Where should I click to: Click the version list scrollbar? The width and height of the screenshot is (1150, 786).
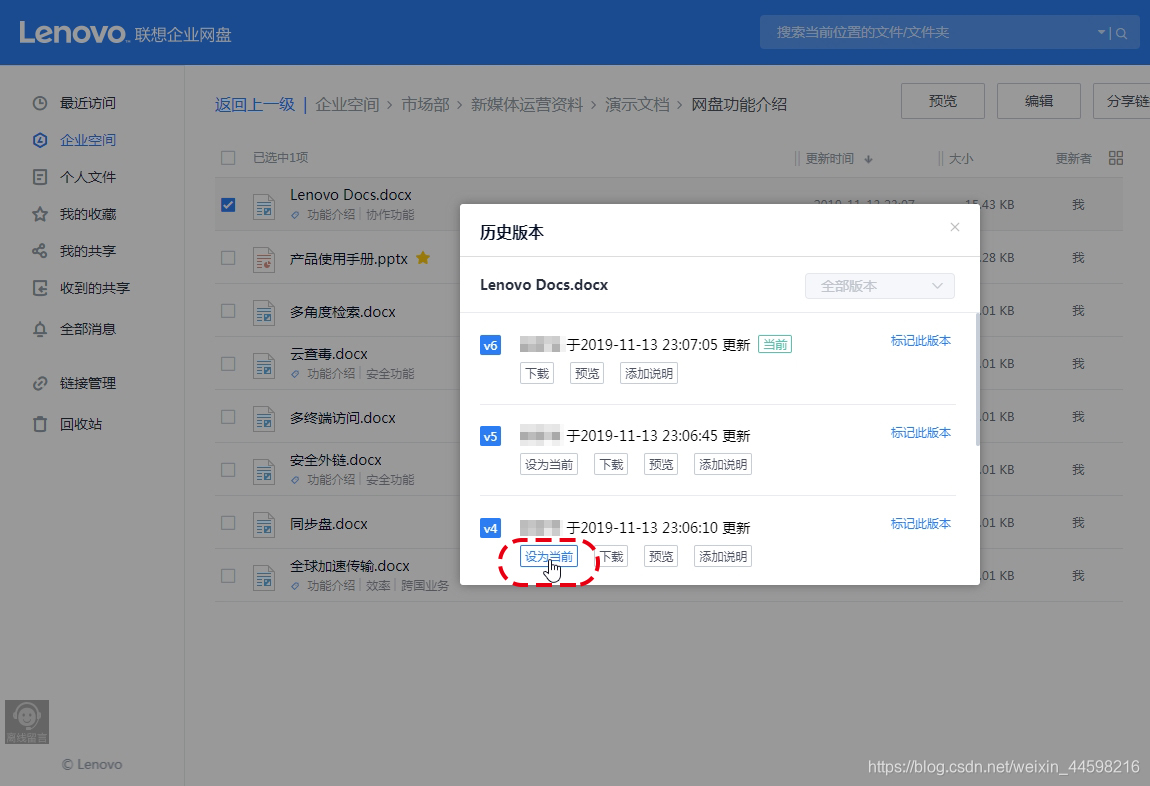[977, 379]
